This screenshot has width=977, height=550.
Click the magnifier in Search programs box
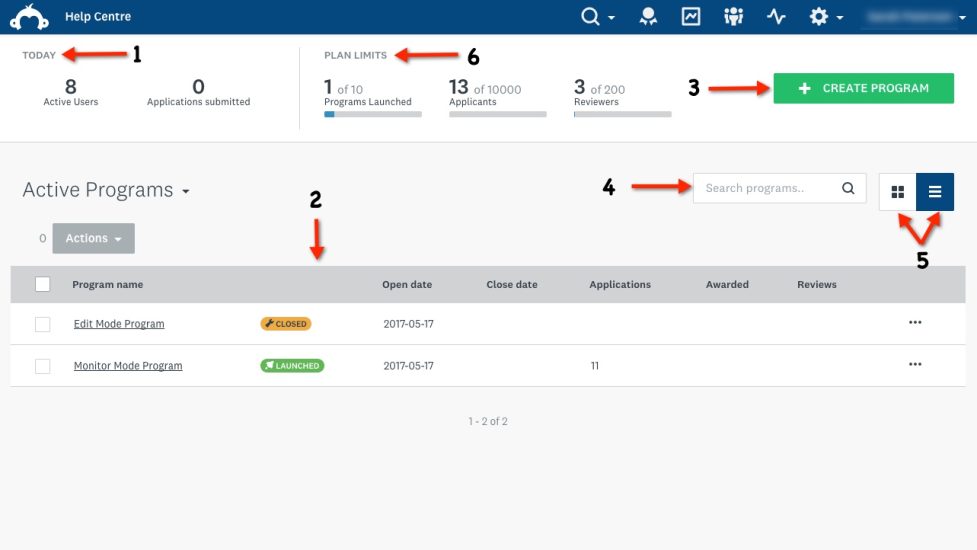(848, 188)
